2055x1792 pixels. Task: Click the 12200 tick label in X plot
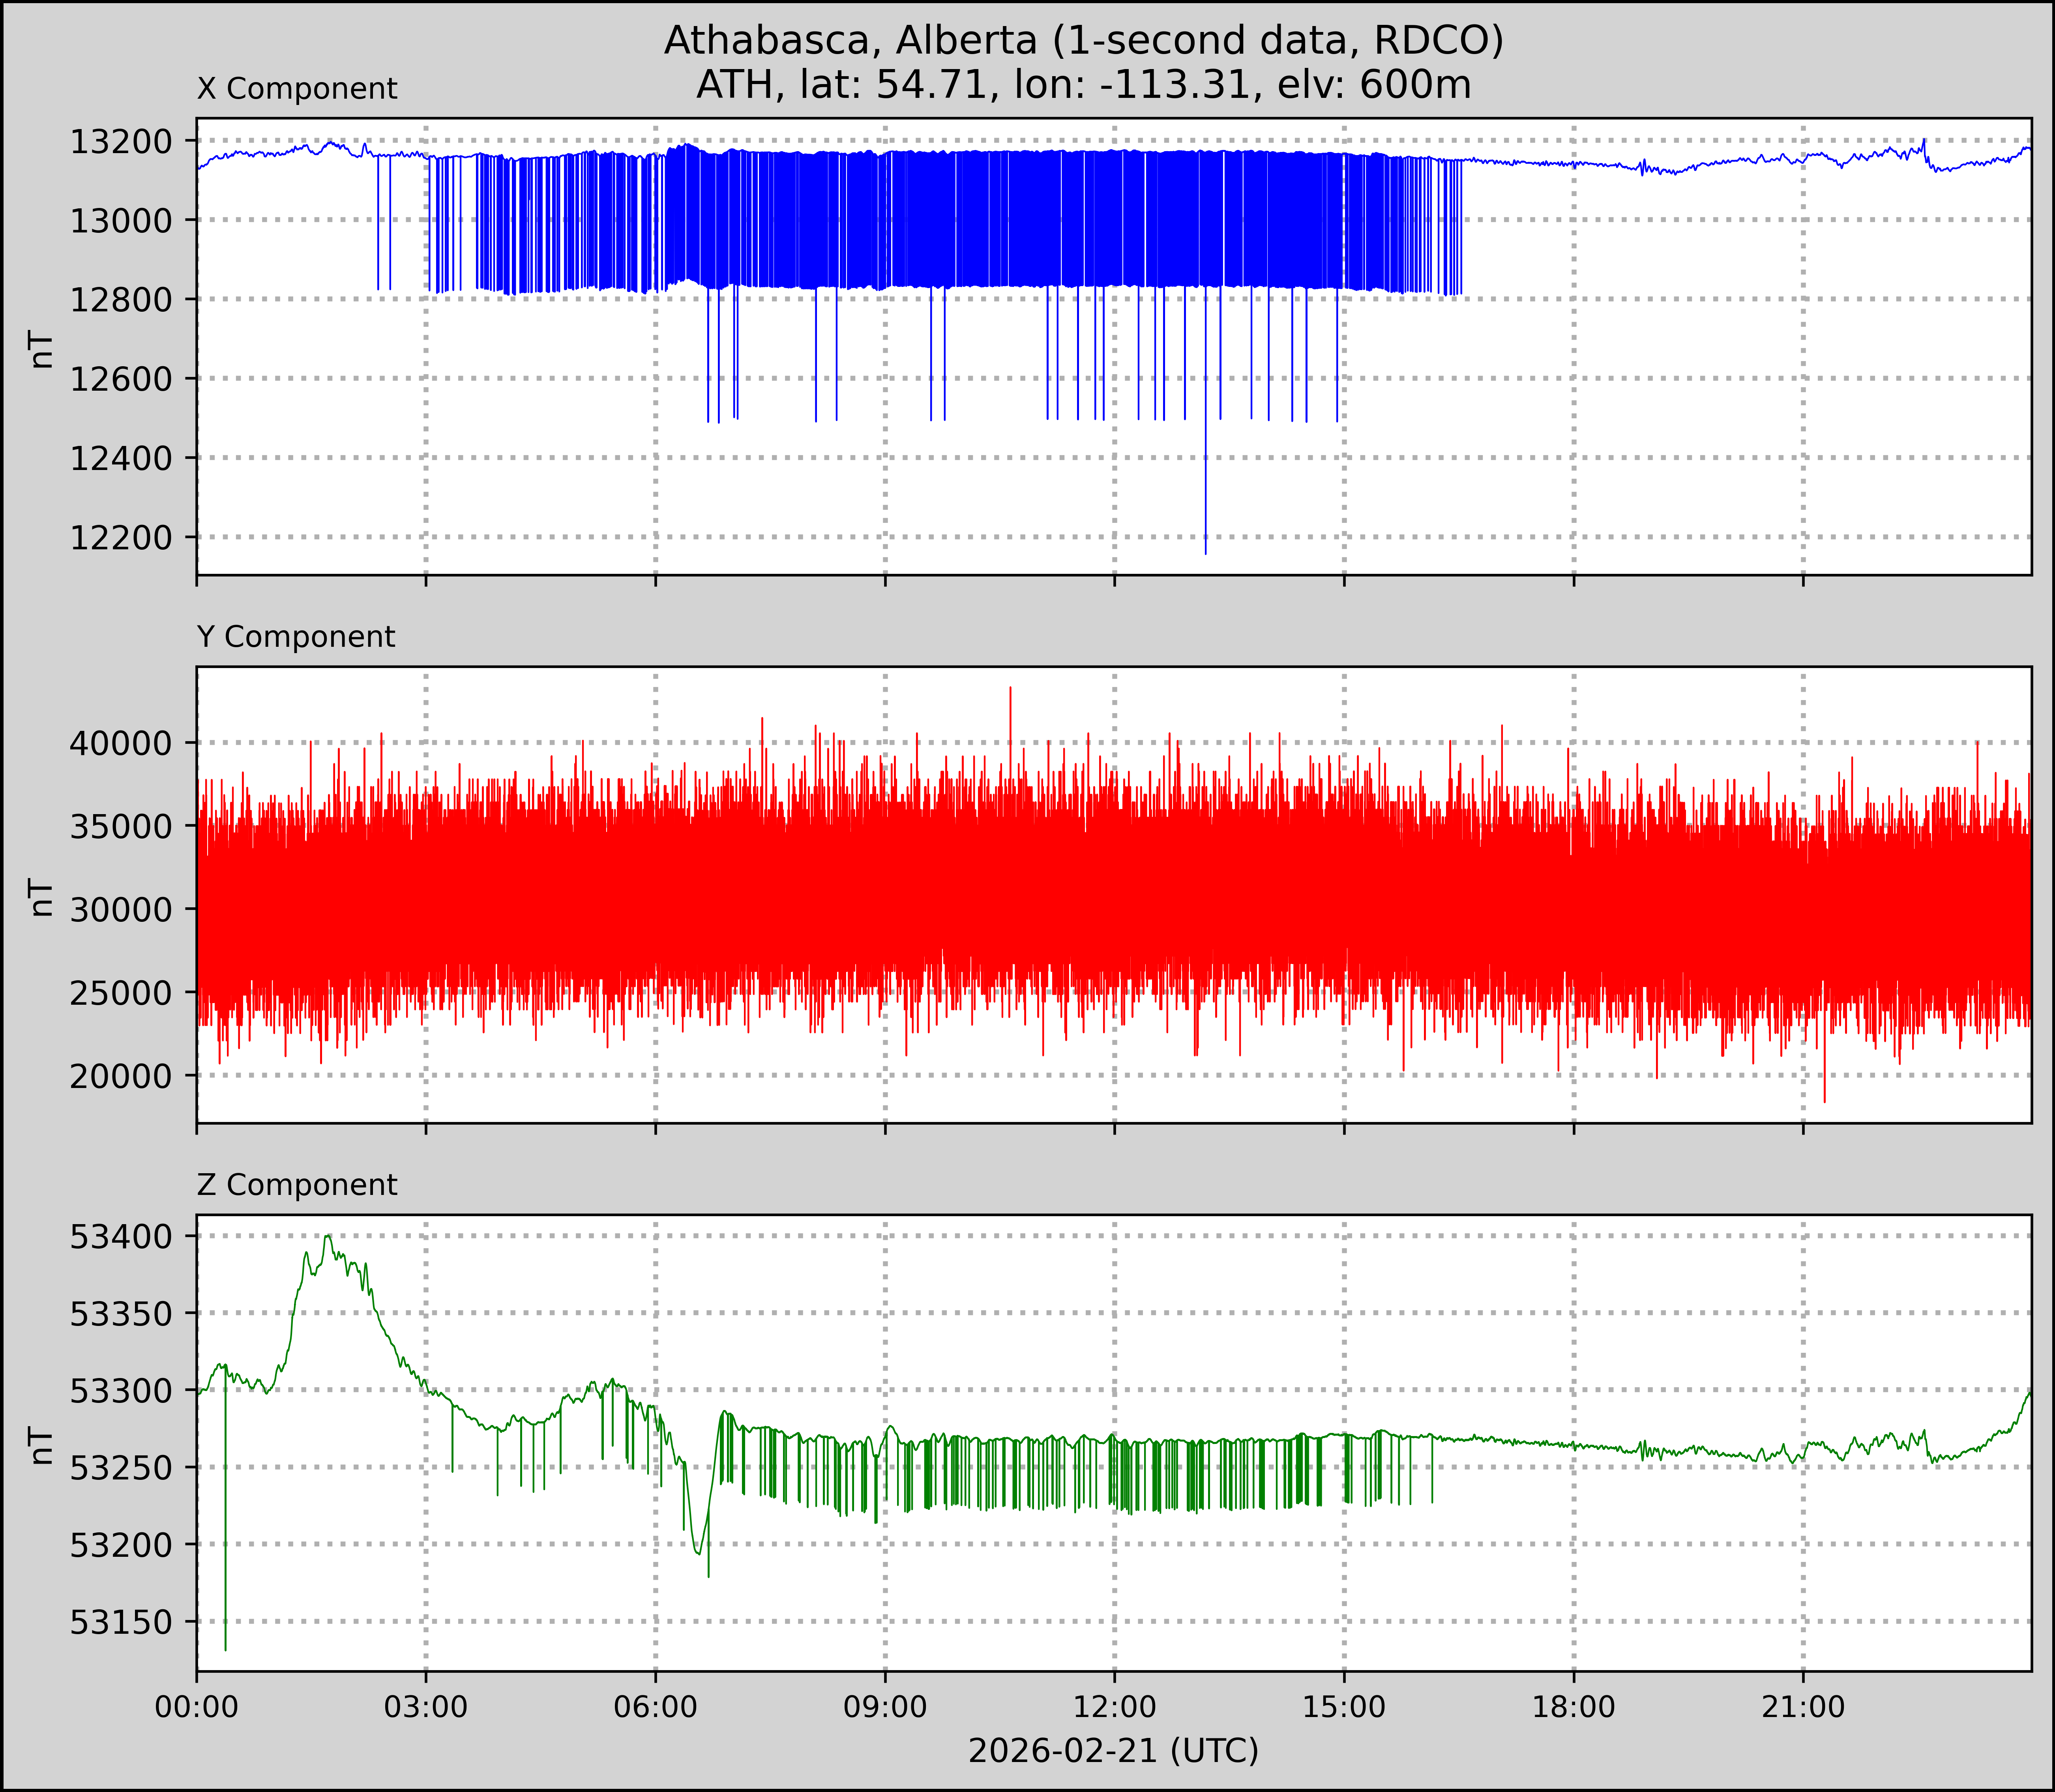pyautogui.click(x=121, y=538)
